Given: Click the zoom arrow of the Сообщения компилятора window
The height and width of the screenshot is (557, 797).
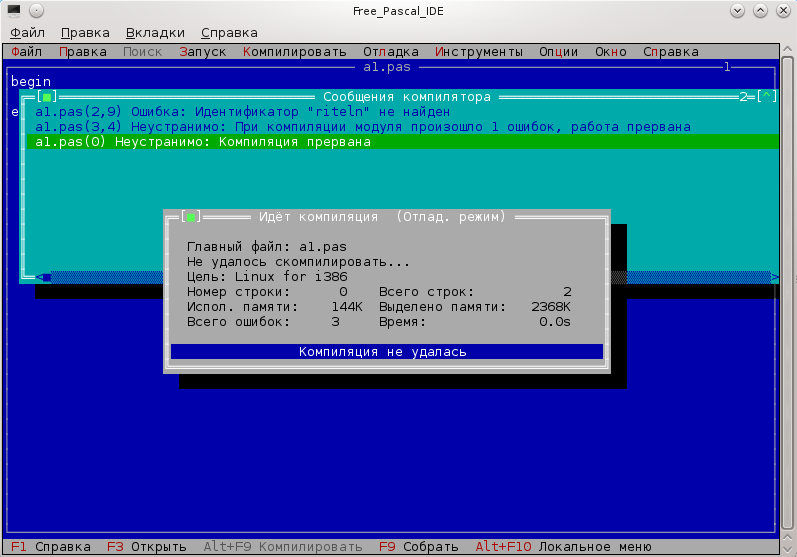Looking at the screenshot, I should (x=766, y=97).
